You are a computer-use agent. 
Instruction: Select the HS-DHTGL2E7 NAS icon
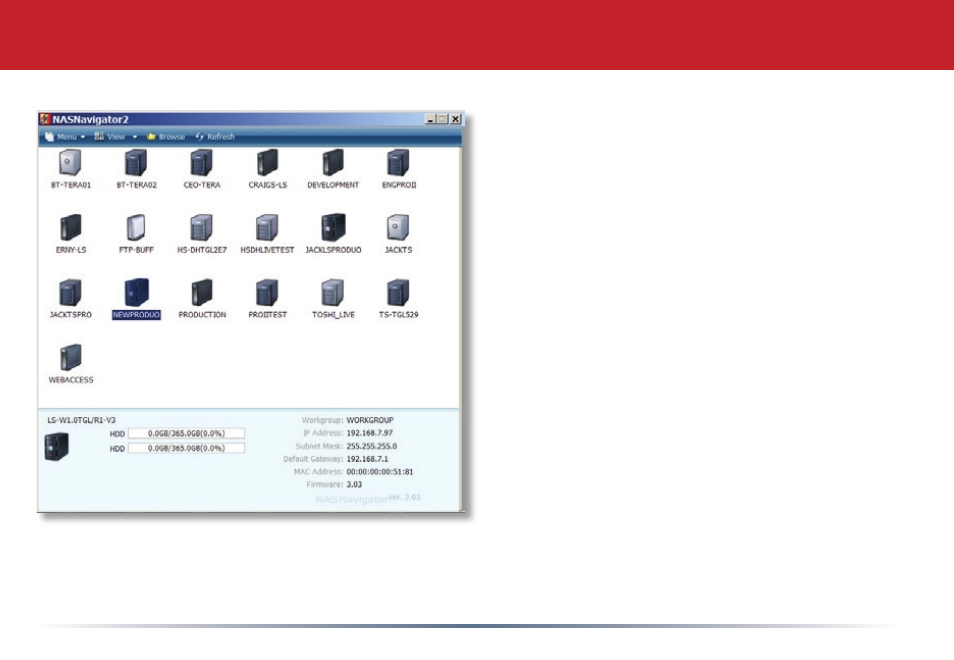201,228
